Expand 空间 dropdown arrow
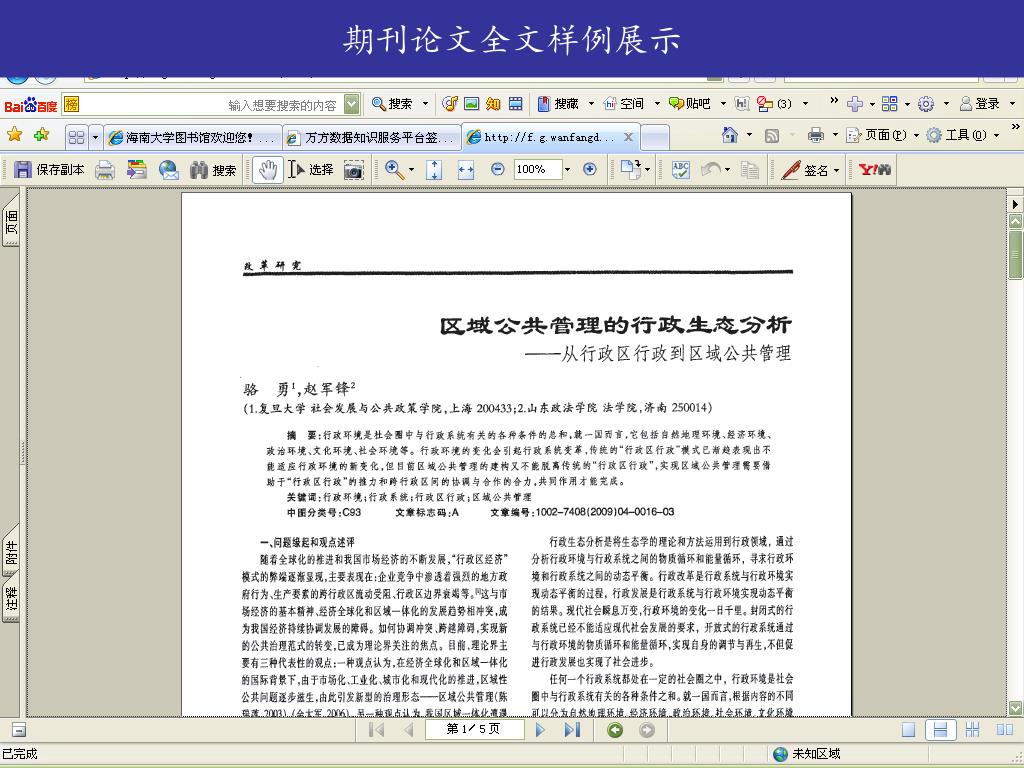Screen dimensions: 1024x768 [x=657, y=103]
